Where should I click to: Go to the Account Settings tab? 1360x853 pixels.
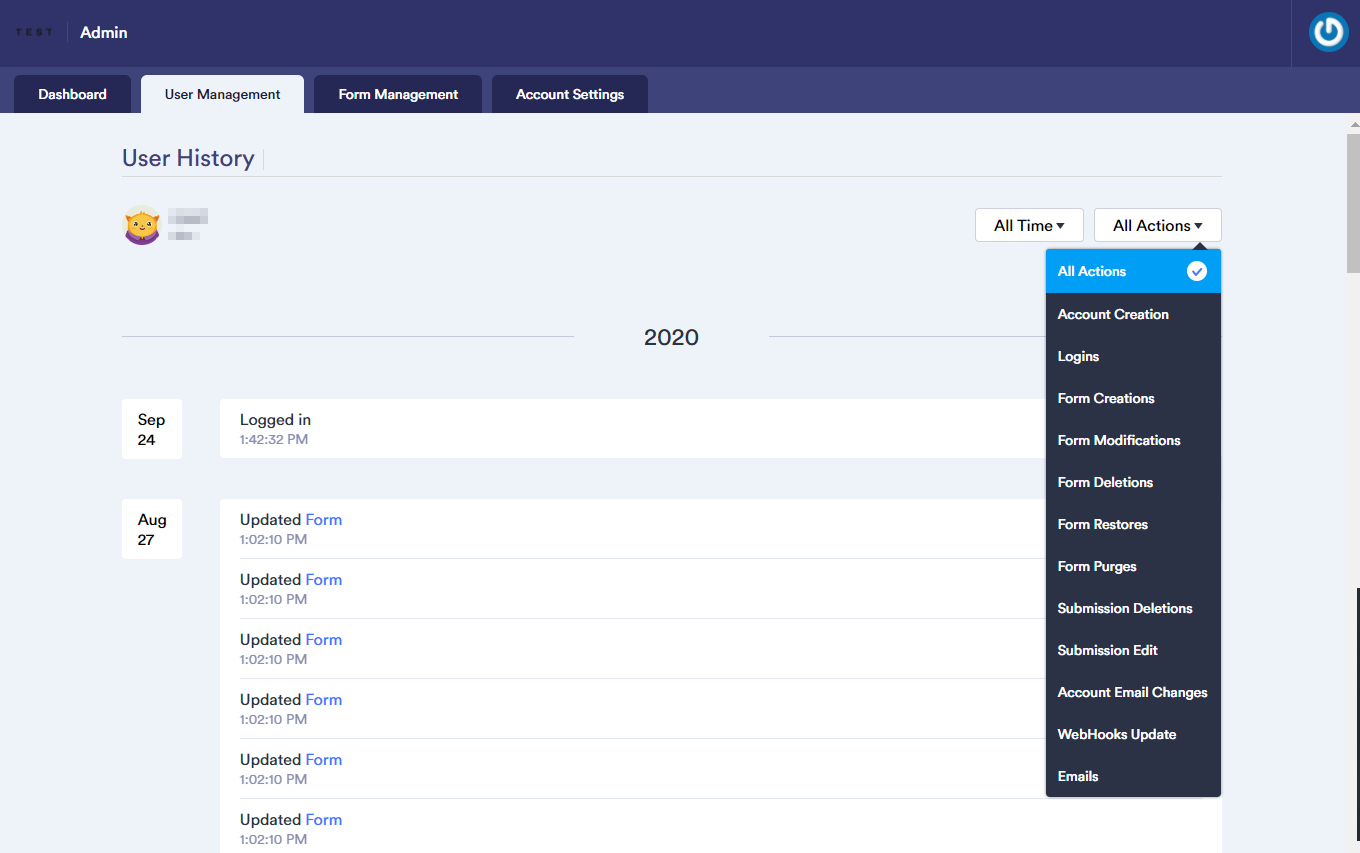pos(569,94)
